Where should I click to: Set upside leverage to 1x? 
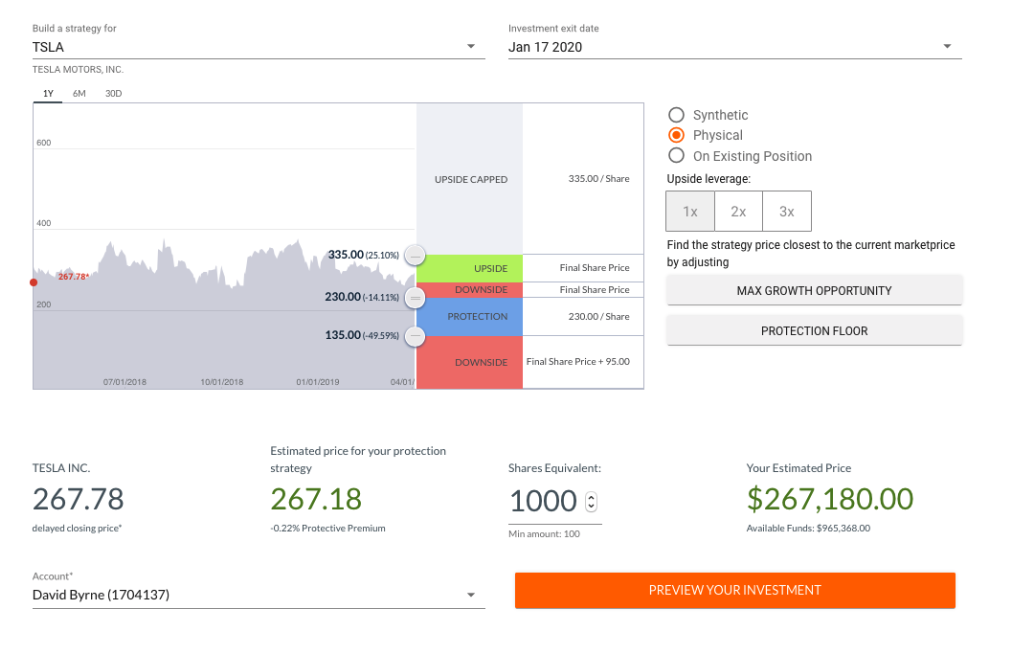coord(690,211)
